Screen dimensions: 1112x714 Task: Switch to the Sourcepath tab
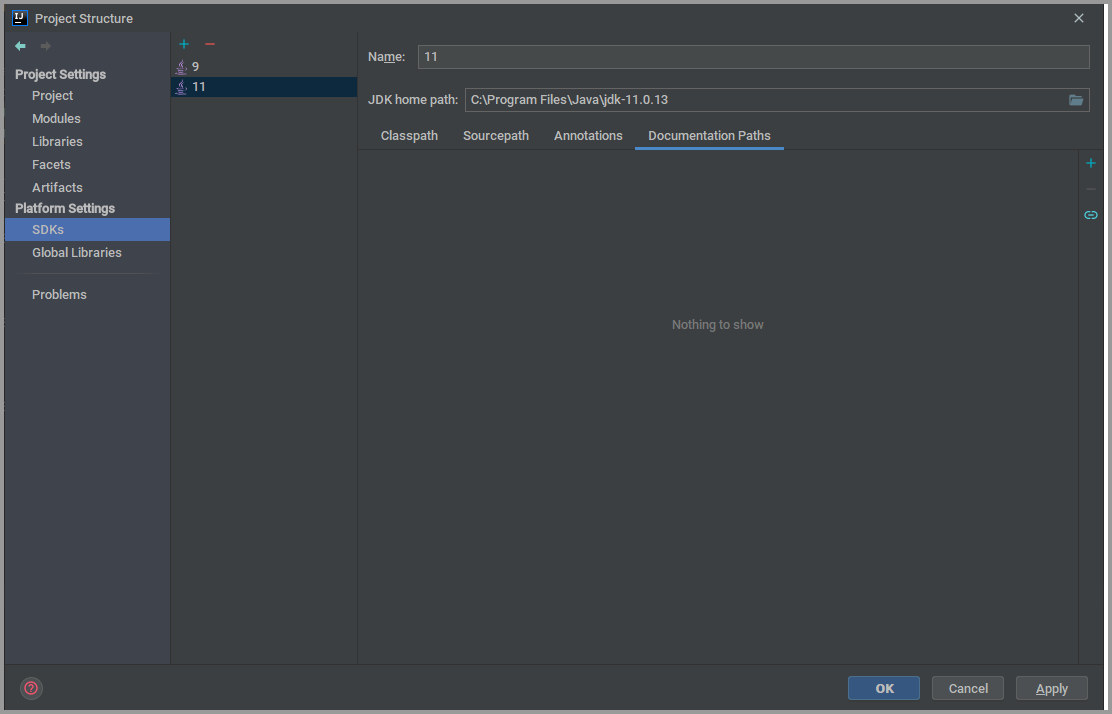(x=496, y=136)
